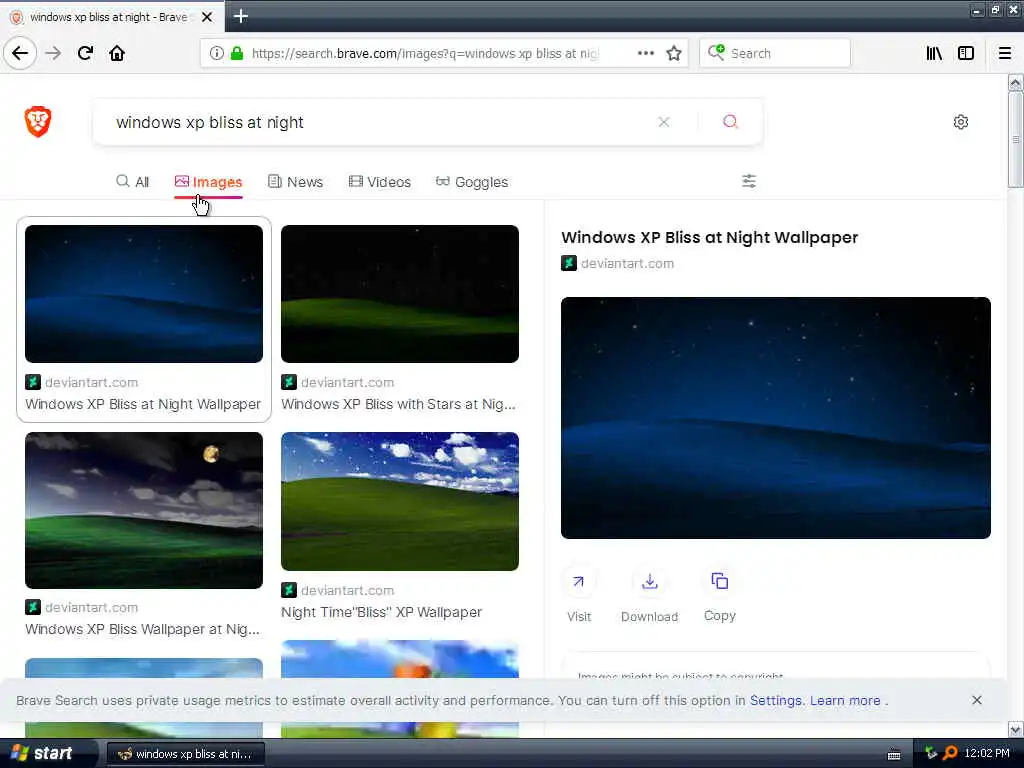Screen dimensions: 1024x768
Task: Toggle the browser sidebar icon
Action: click(x=966, y=54)
